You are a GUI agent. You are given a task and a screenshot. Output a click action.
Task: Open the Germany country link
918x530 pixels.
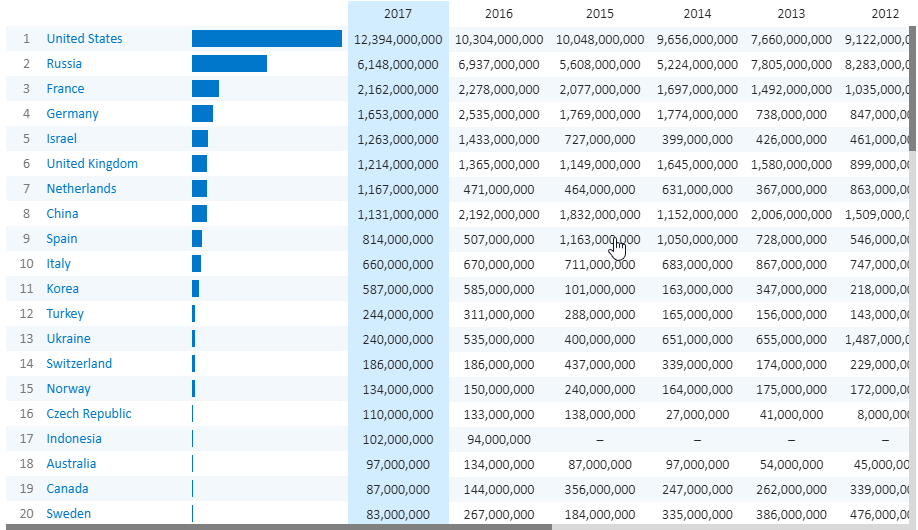click(72, 114)
